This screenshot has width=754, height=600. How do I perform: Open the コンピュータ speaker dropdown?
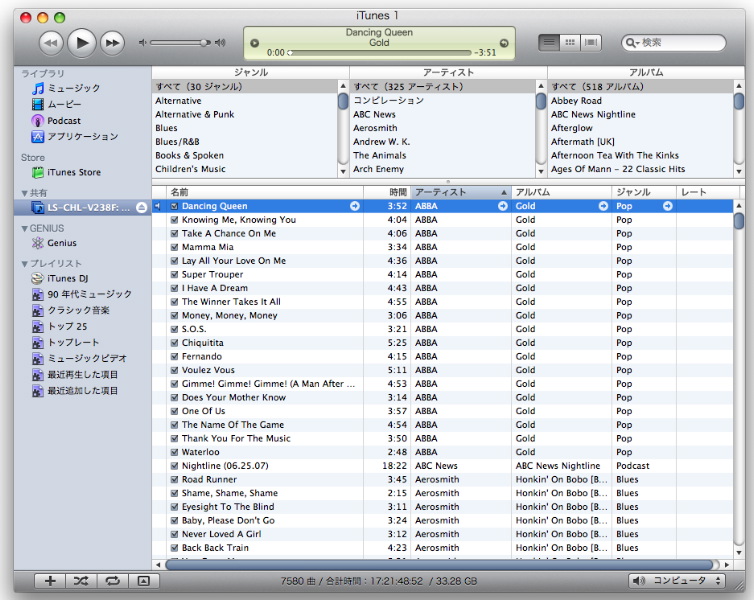[x=678, y=581]
